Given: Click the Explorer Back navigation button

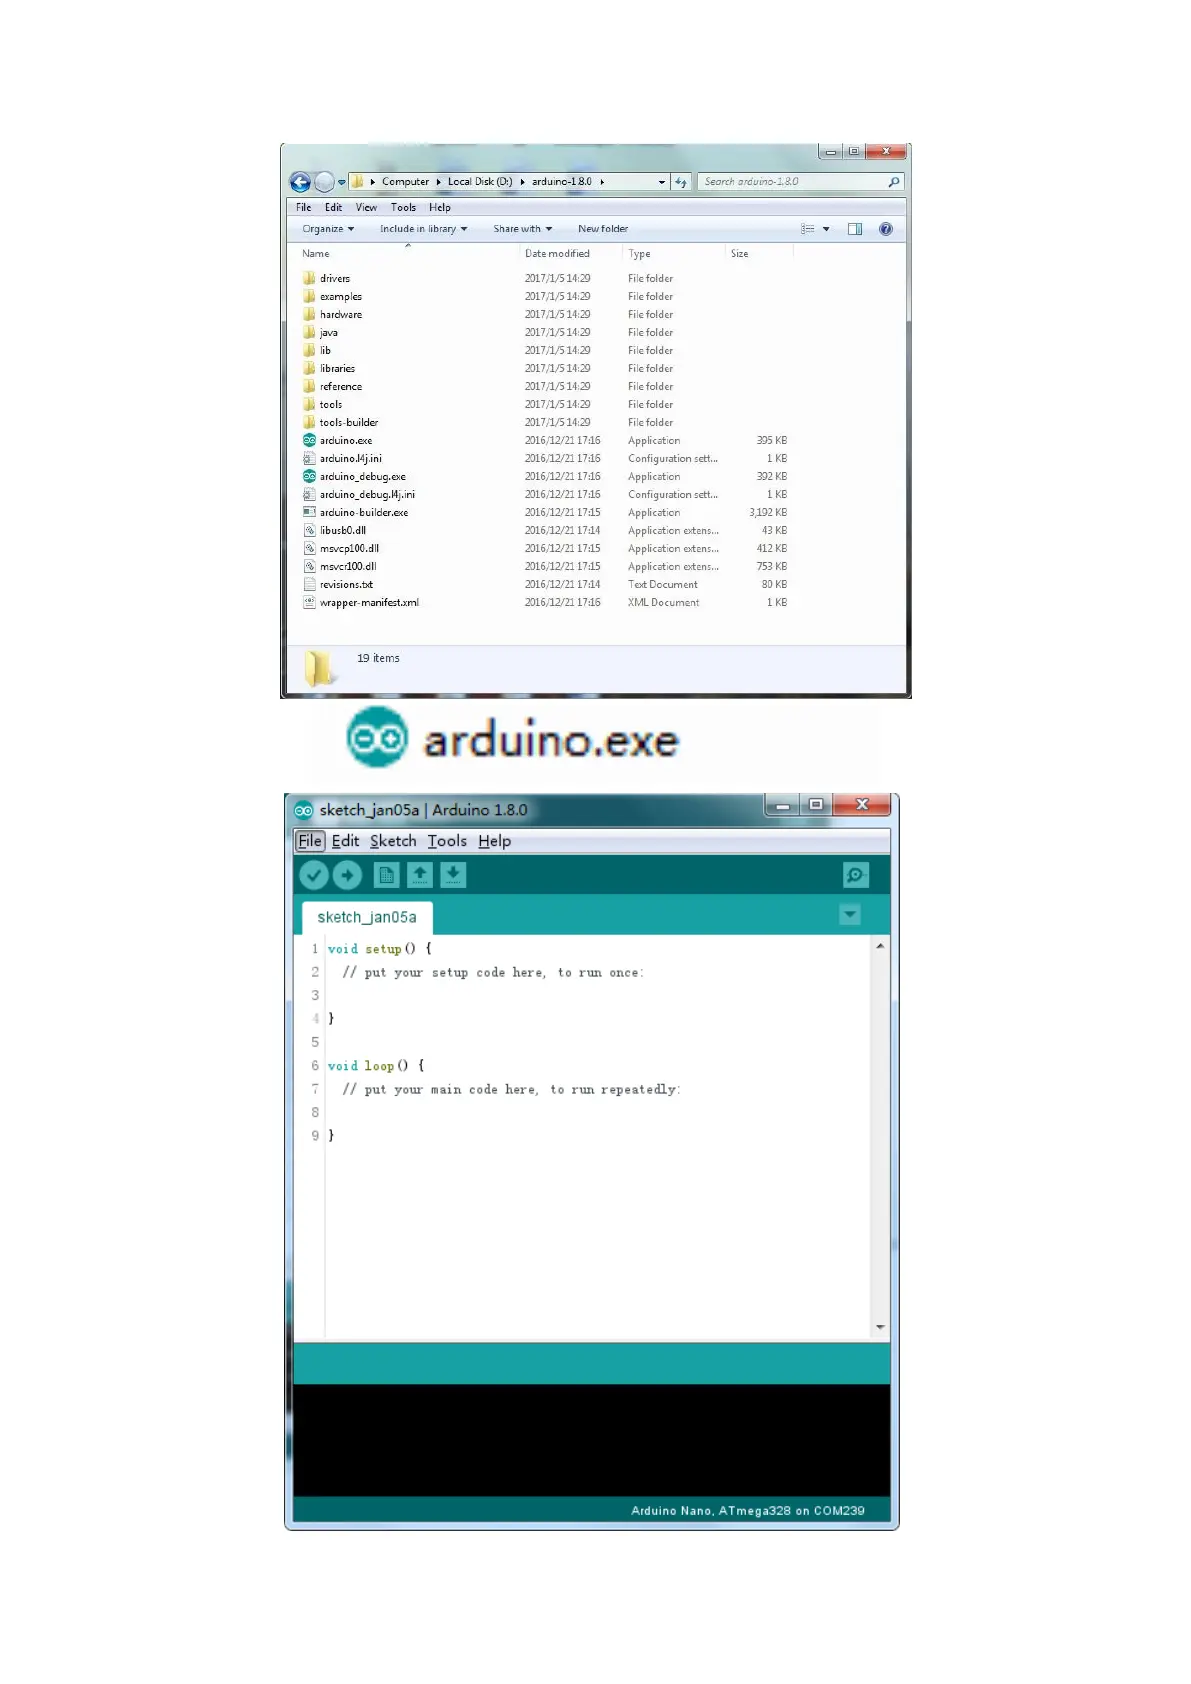Looking at the screenshot, I should tap(300, 182).
